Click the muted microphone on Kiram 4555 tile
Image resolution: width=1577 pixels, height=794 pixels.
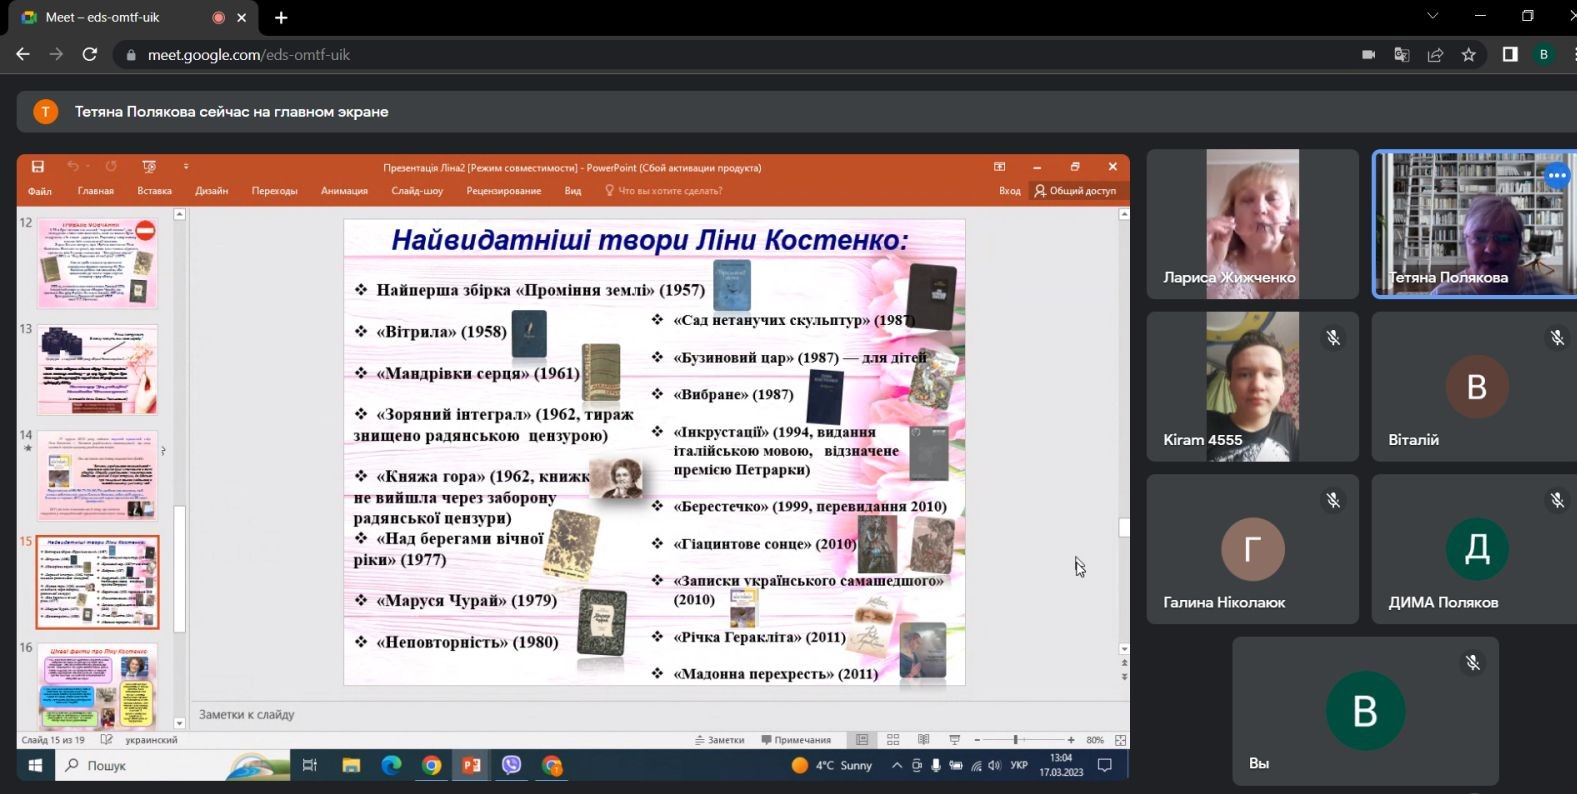(1333, 338)
